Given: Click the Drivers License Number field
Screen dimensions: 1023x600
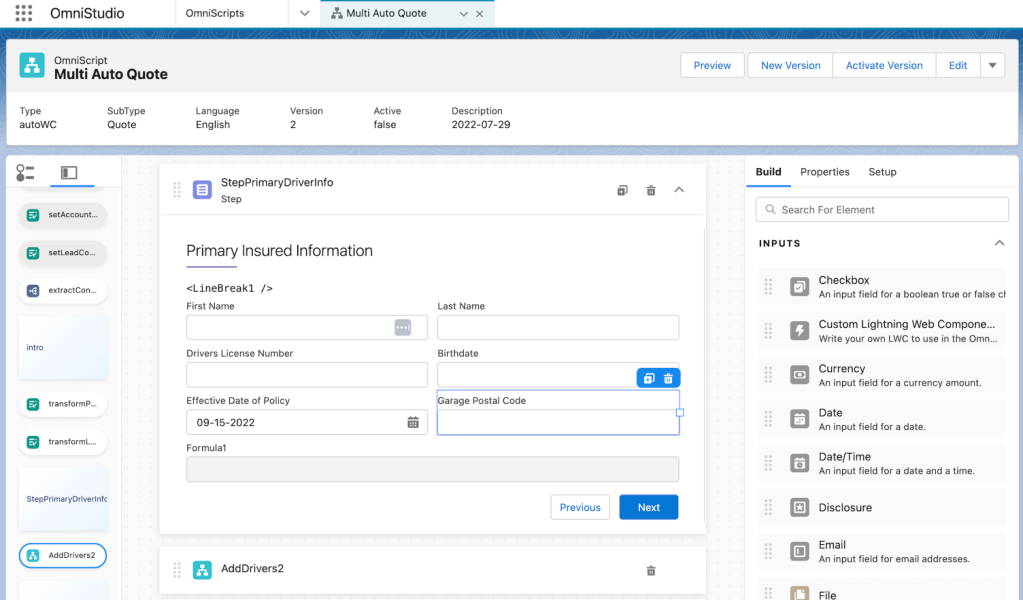Looking at the screenshot, I should point(307,375).
